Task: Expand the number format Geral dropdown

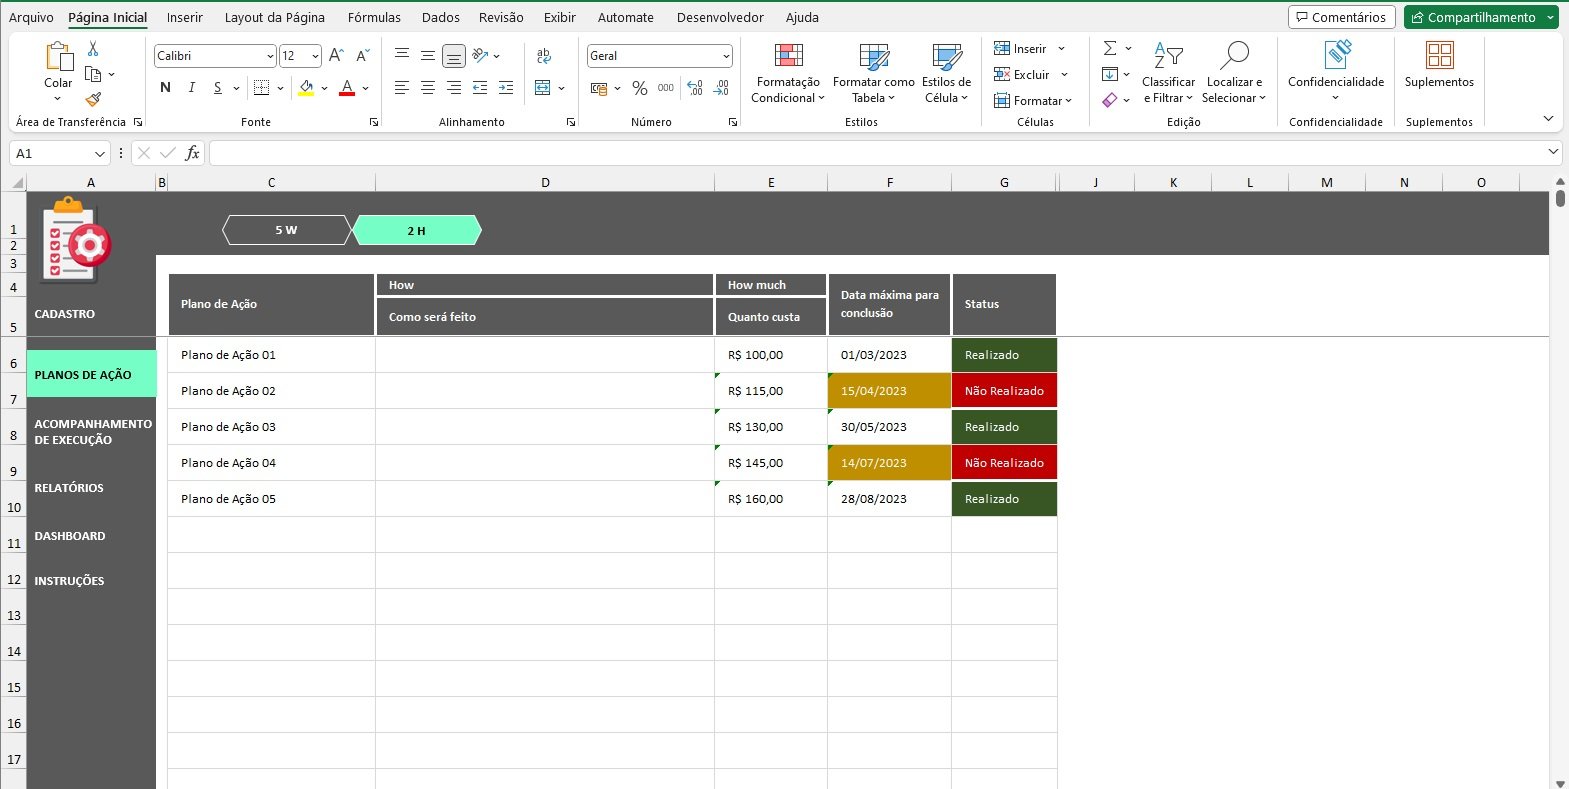Action: (x=725, y=56)
